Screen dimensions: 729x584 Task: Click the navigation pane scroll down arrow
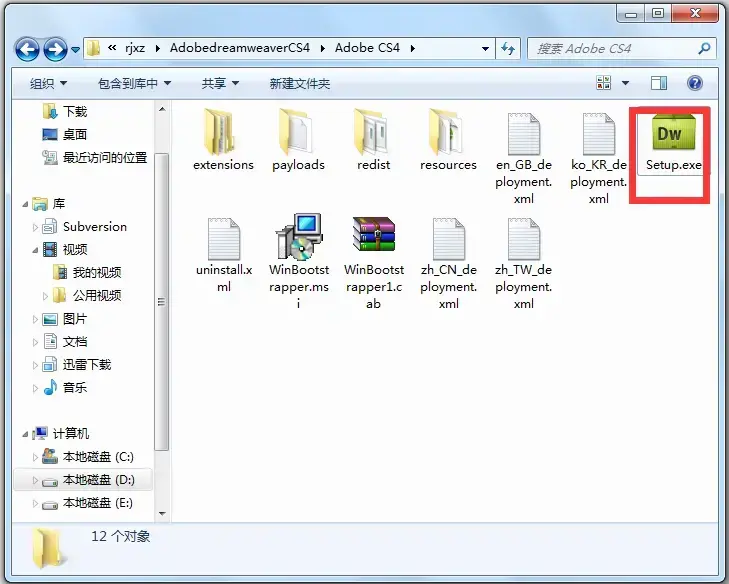coord(162,514)
